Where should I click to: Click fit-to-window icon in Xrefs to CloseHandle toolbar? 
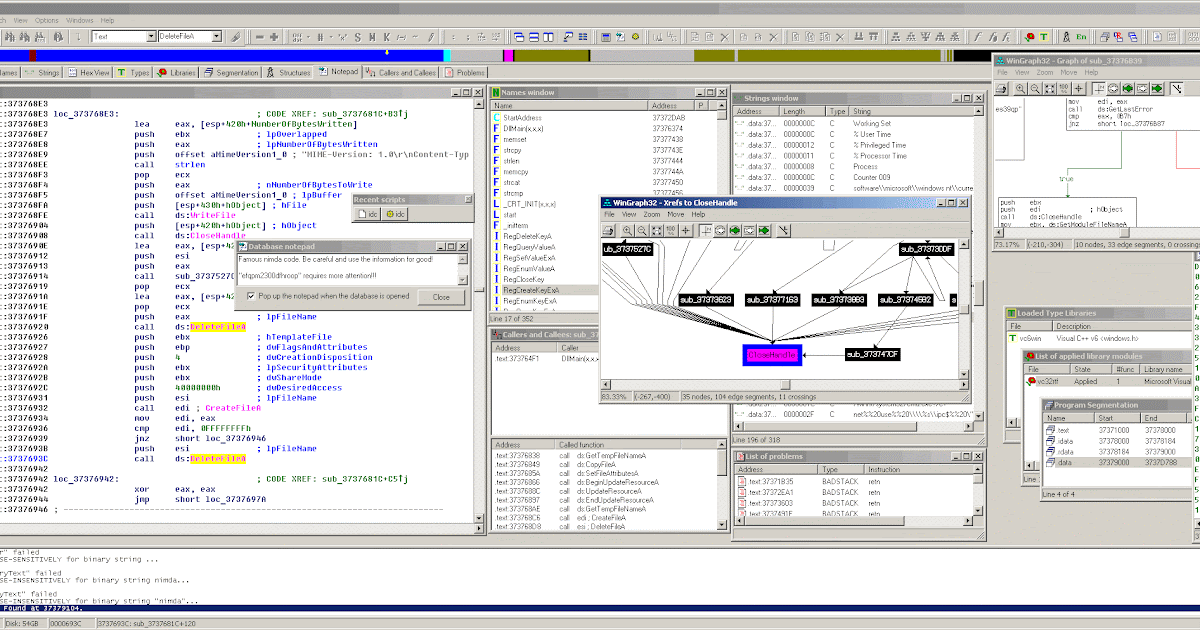pyautogui.click(x=657, y=230)
